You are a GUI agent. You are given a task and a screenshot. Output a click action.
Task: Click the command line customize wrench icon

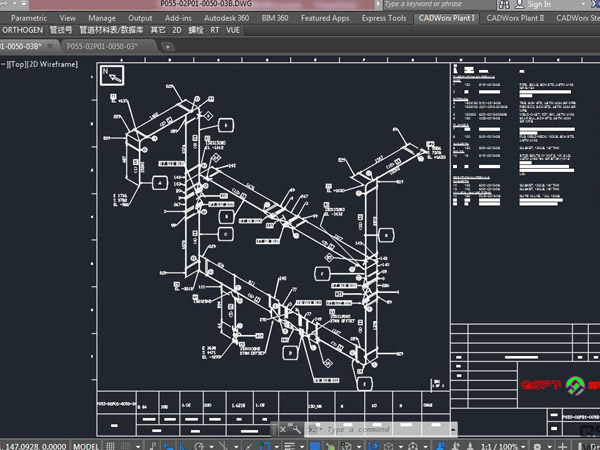pyautogui.click(x=296, y=429)
